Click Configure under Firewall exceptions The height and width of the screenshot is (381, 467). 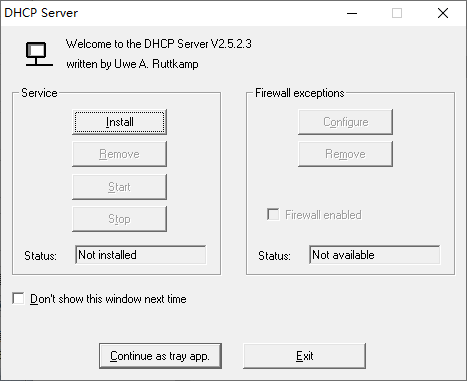(345, 122)
